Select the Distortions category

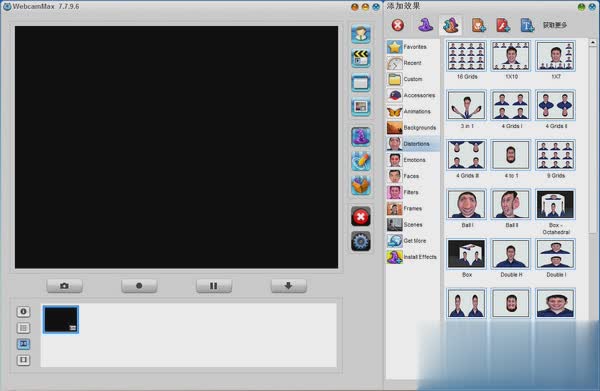point(413,144)
